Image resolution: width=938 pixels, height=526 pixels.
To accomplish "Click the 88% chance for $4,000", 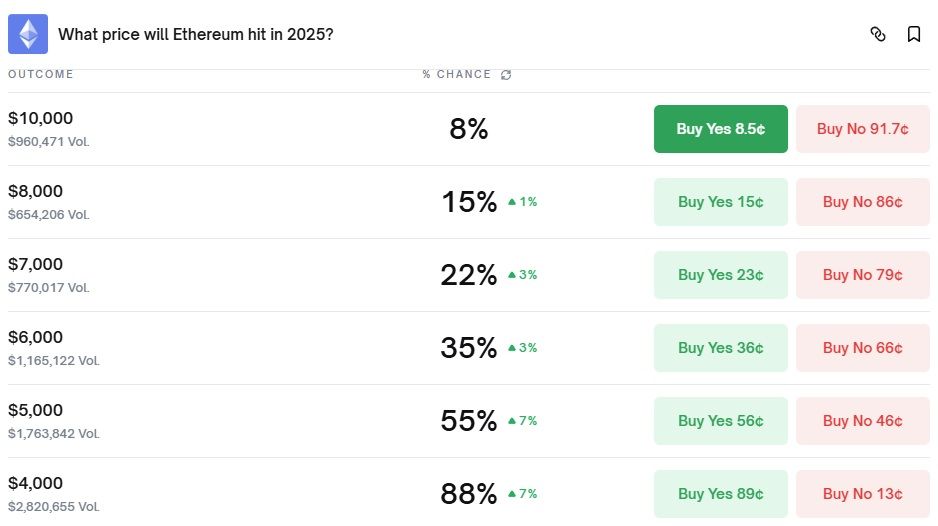I will point(468,494).
